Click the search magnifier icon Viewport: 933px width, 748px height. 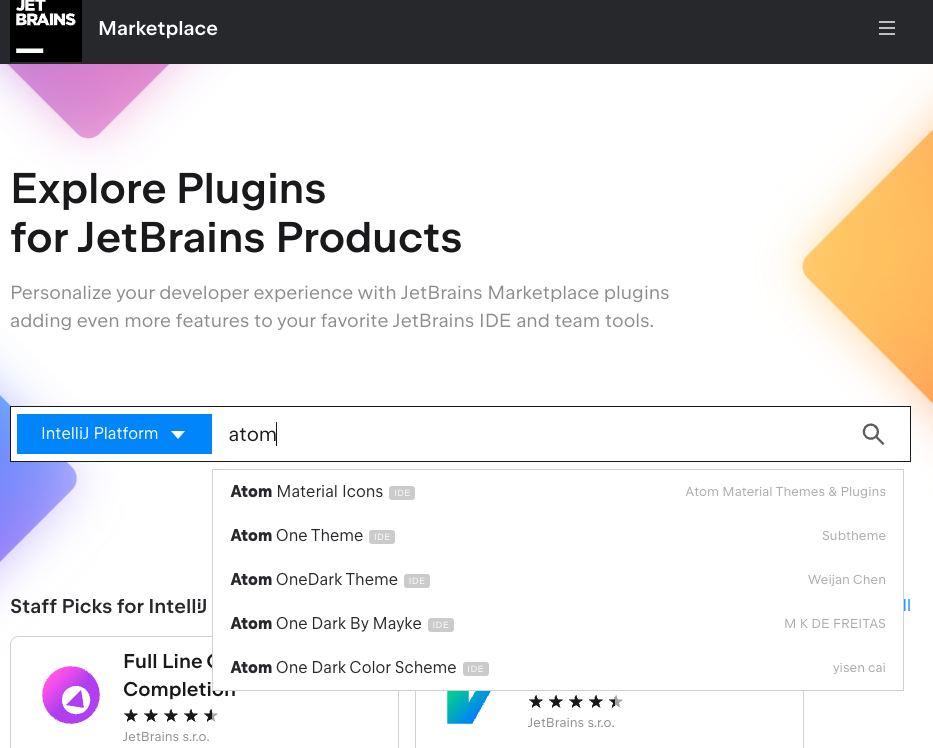coord(873,434)
